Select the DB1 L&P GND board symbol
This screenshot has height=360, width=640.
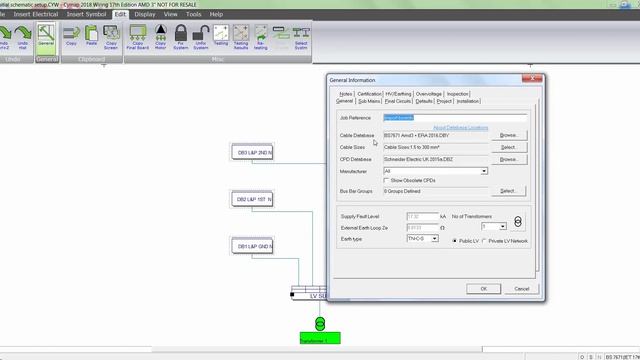[252, 246]
